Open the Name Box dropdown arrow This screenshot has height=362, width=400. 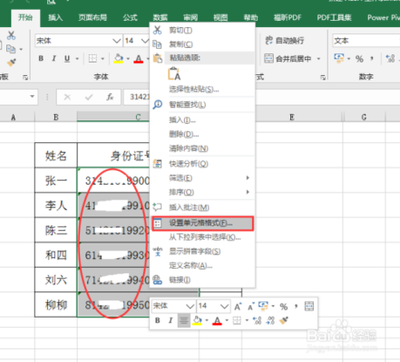tap(32, 97)
